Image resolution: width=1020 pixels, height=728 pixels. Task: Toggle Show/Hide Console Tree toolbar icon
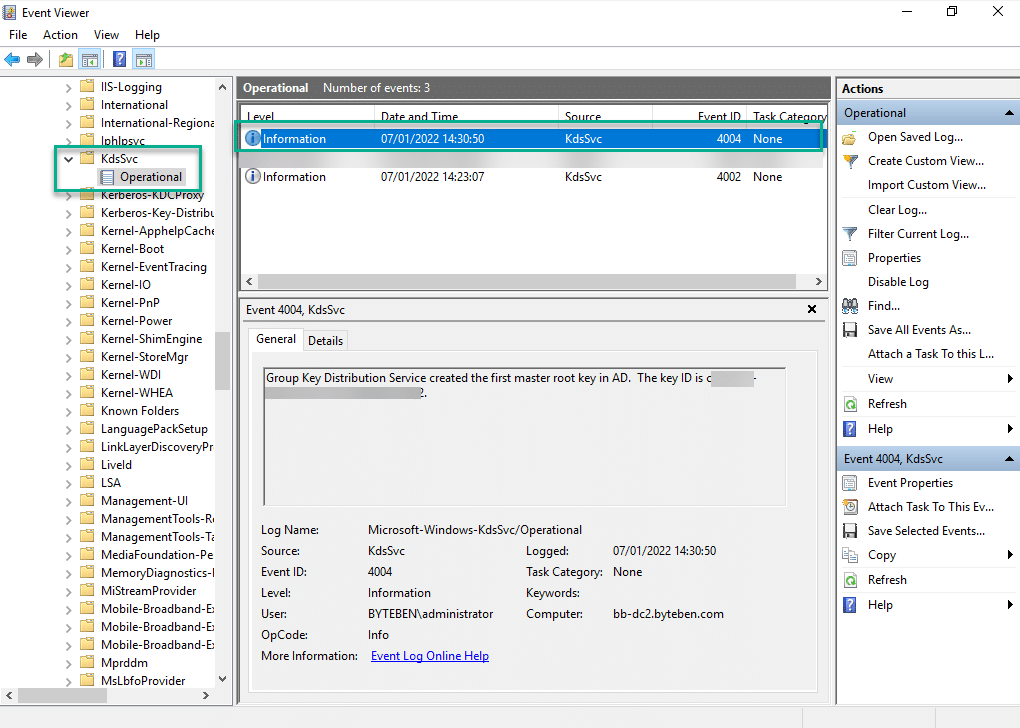coord(90,60)
